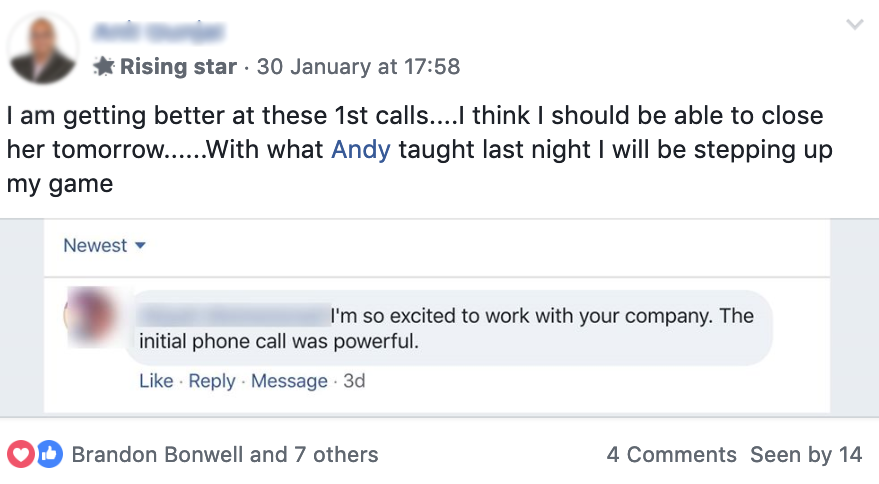The image size is (879, 484).
Task: Click the 3d comment timestamp
Action: click(354, 381)
